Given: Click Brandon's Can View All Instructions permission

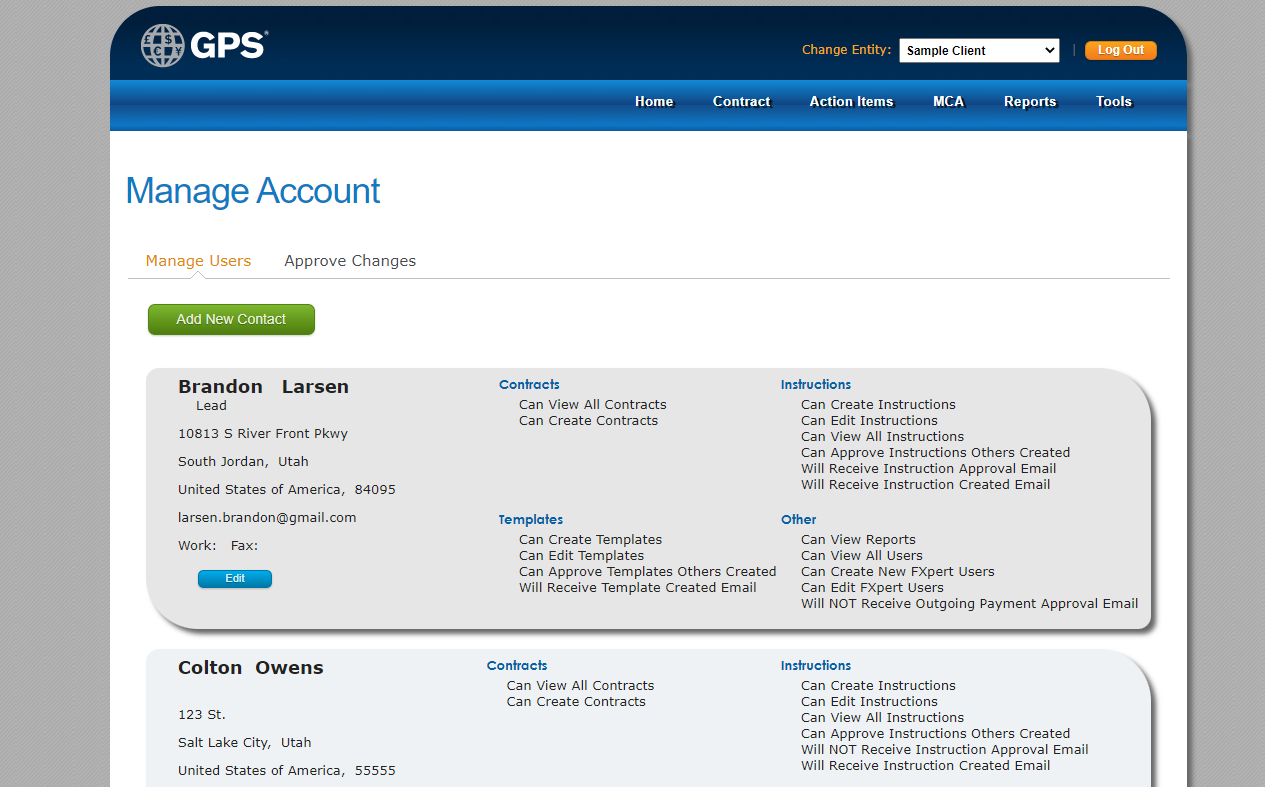Looking at the screenshot, I should 882,437.
